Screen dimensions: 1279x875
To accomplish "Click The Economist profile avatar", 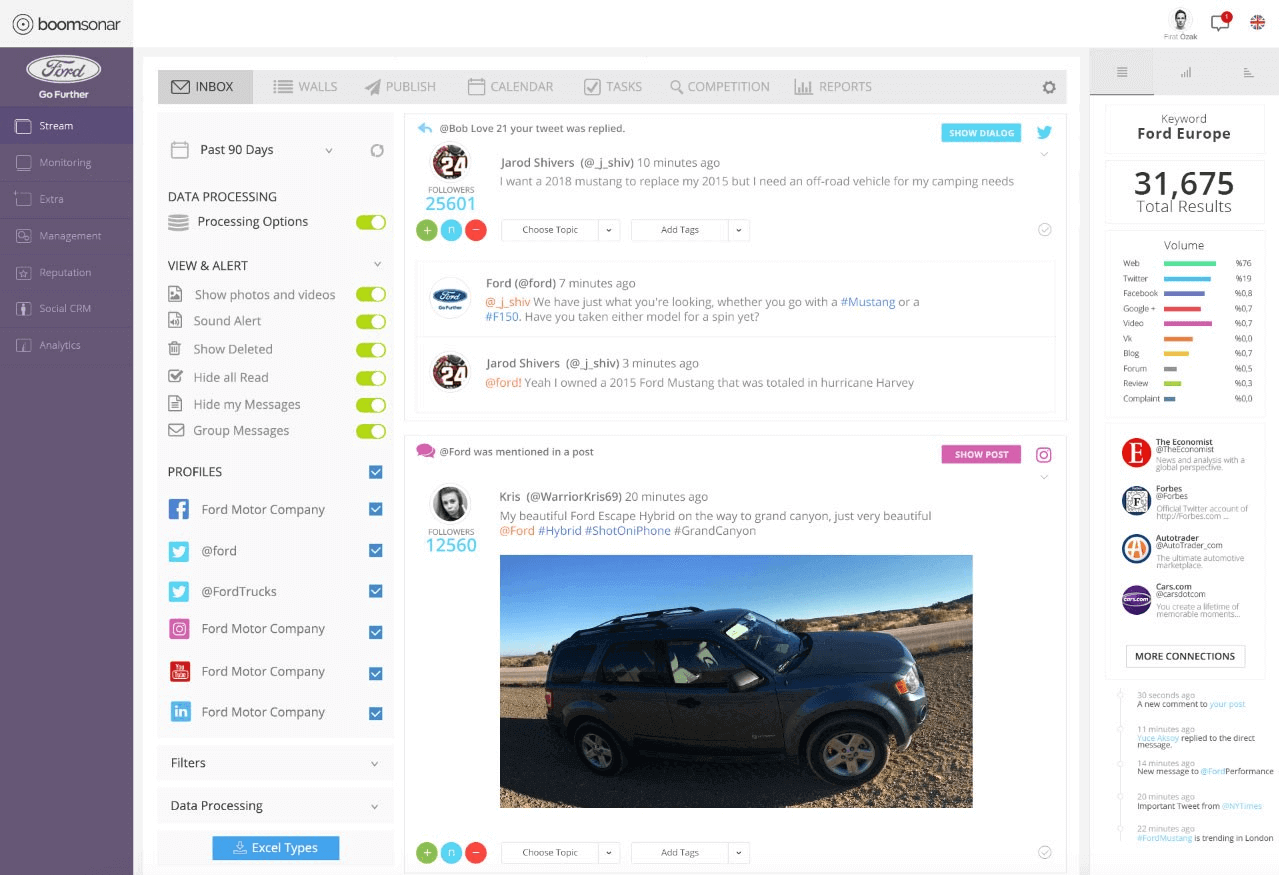I will click(1136, 453).
